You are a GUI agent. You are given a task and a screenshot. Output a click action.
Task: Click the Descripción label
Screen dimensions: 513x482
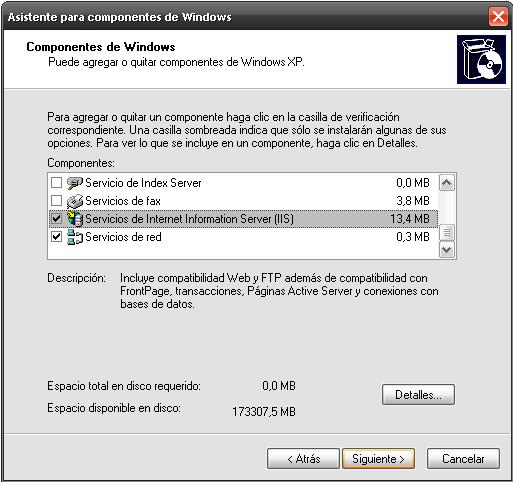click(76, 278)
